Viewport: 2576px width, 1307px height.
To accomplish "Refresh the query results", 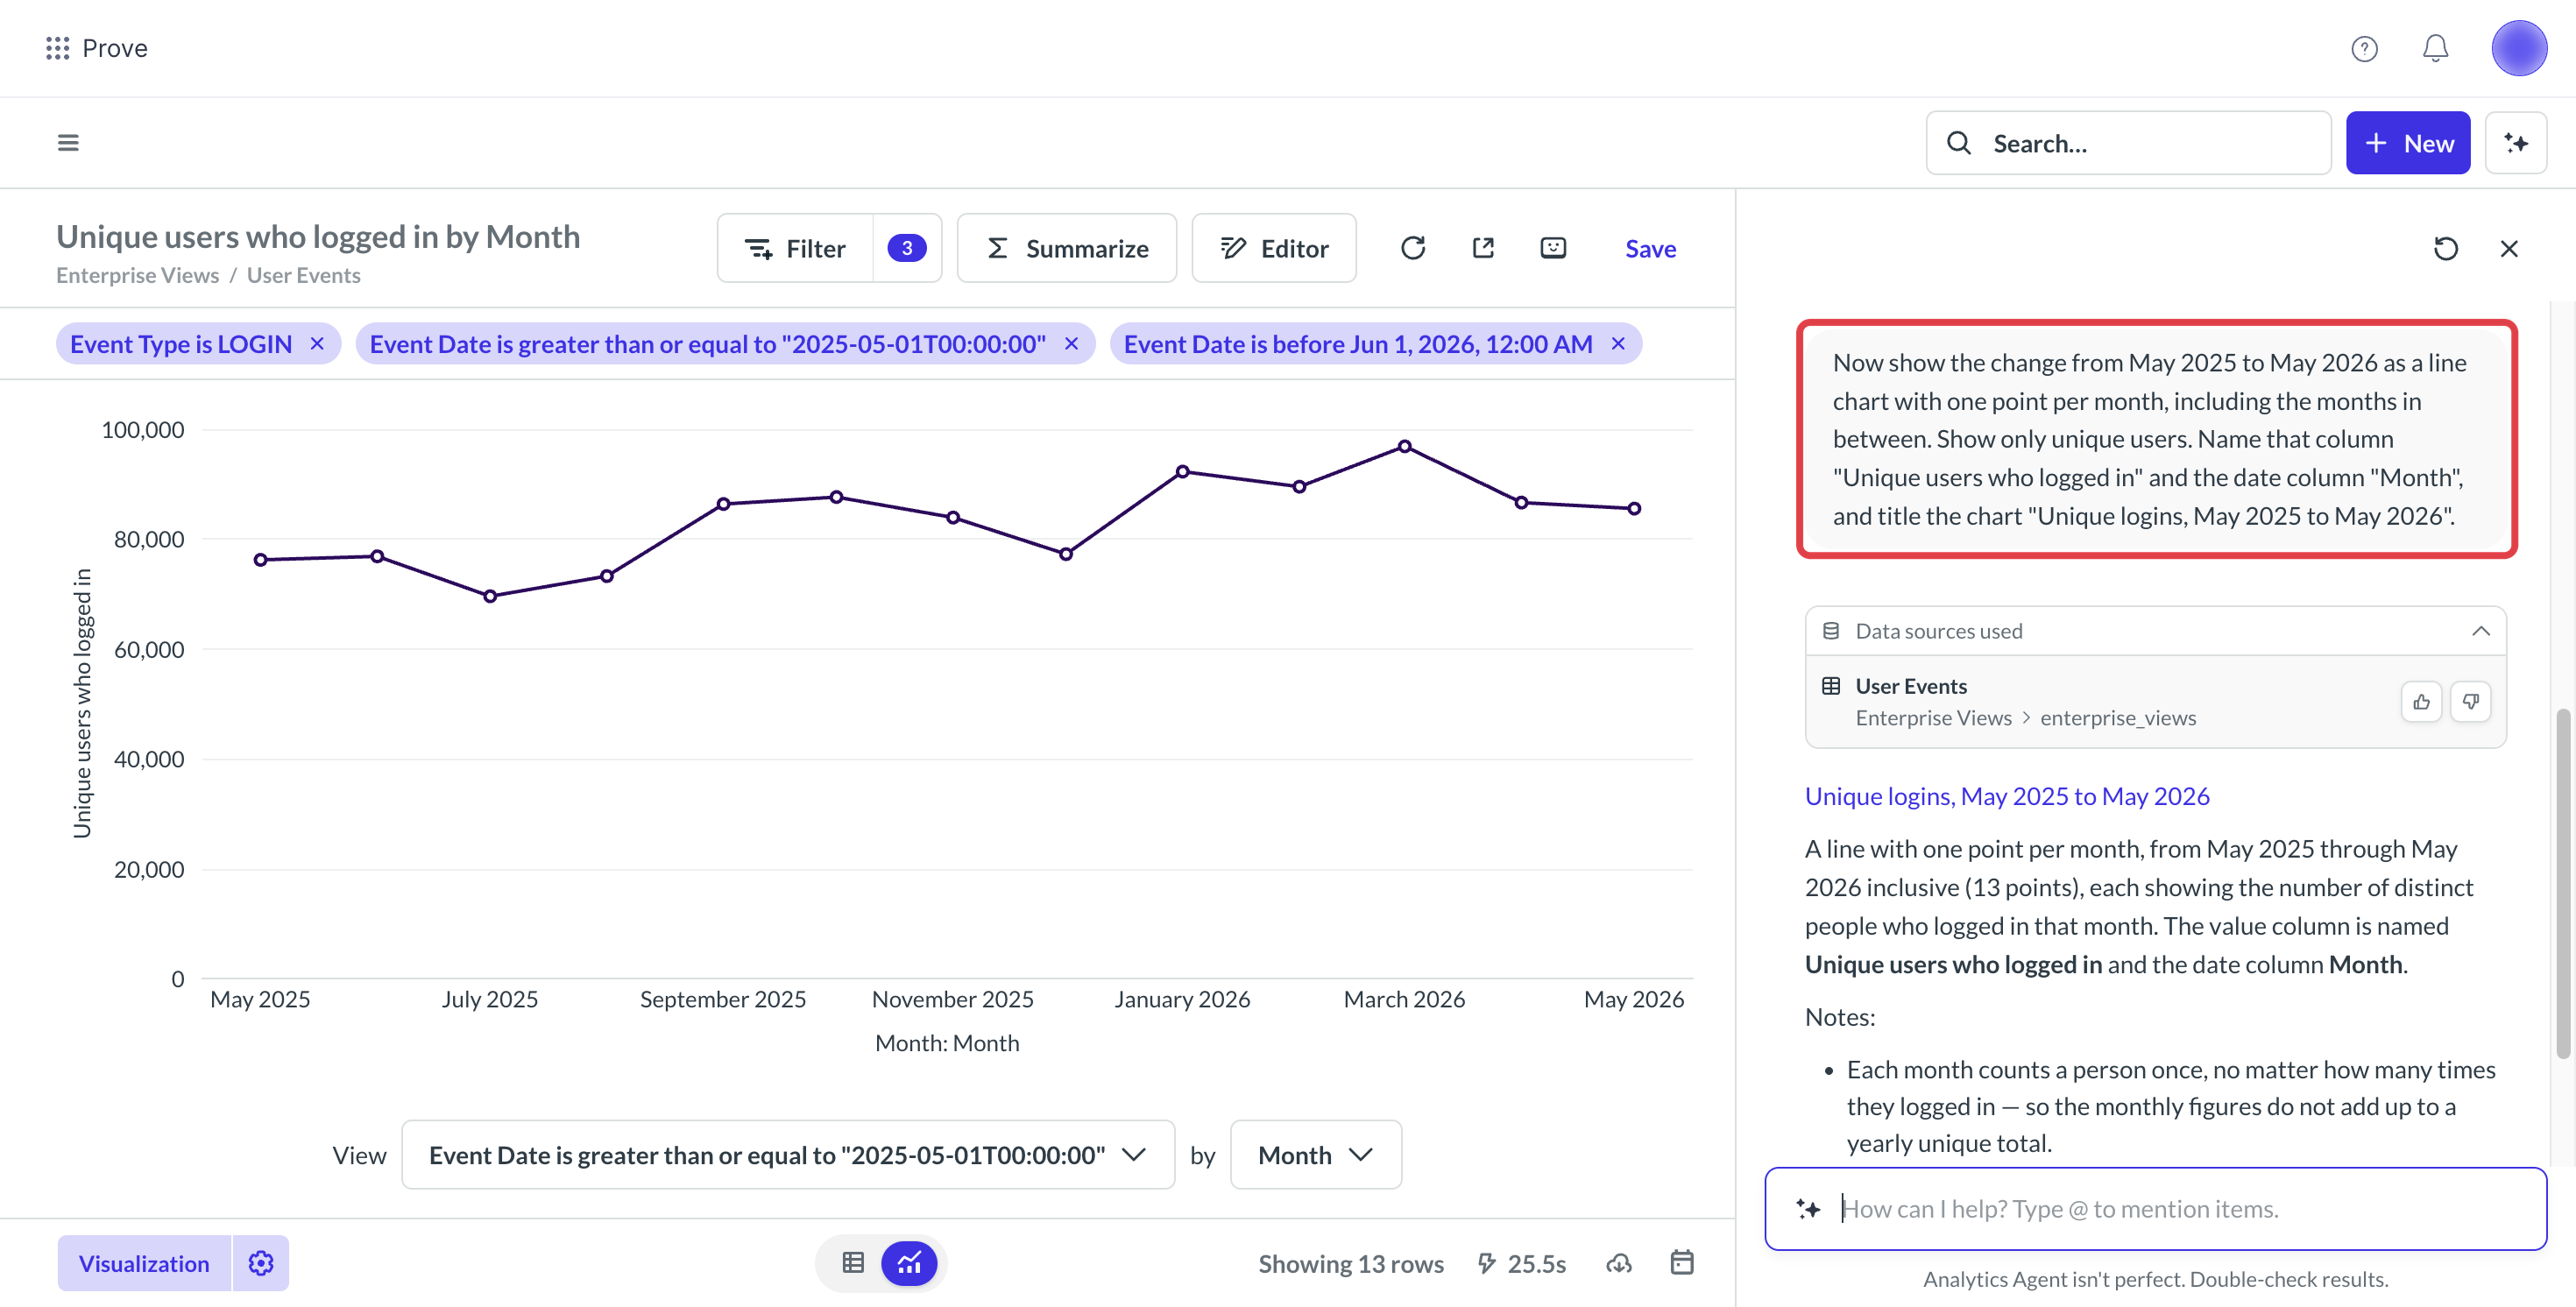I will [x=1412, y=248].
